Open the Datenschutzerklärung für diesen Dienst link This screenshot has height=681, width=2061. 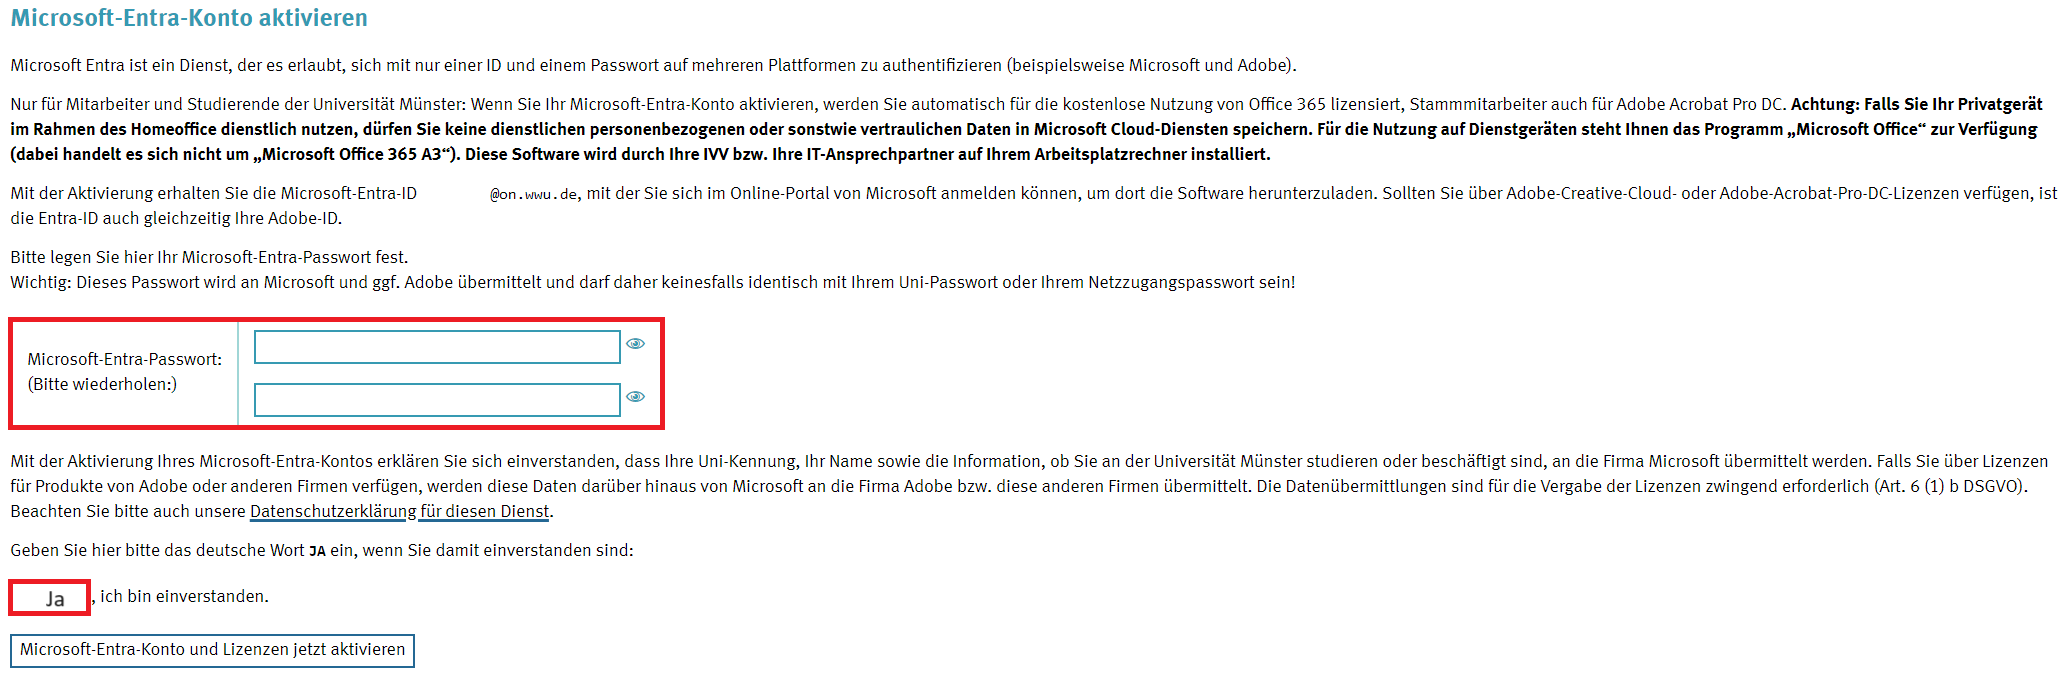click(399, 512)
